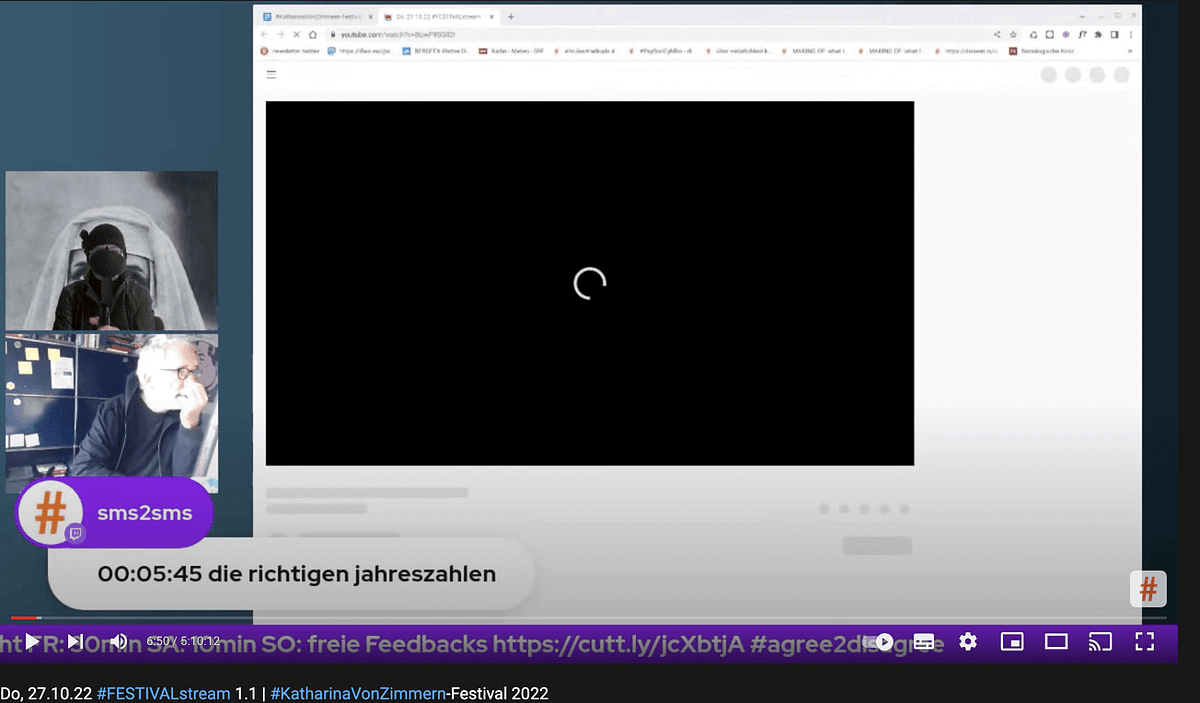Open the #FESTIVALstream hashtag link
The image size is (1200, 703).
(x=164, y=693)
